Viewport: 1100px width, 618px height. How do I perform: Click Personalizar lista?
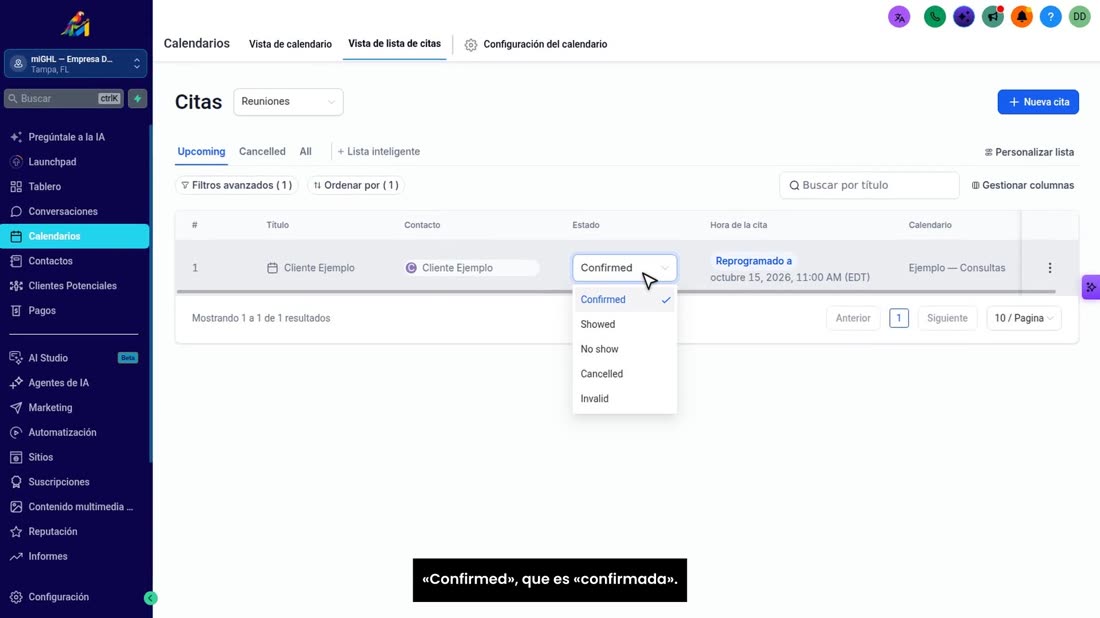click(1029, 152)
